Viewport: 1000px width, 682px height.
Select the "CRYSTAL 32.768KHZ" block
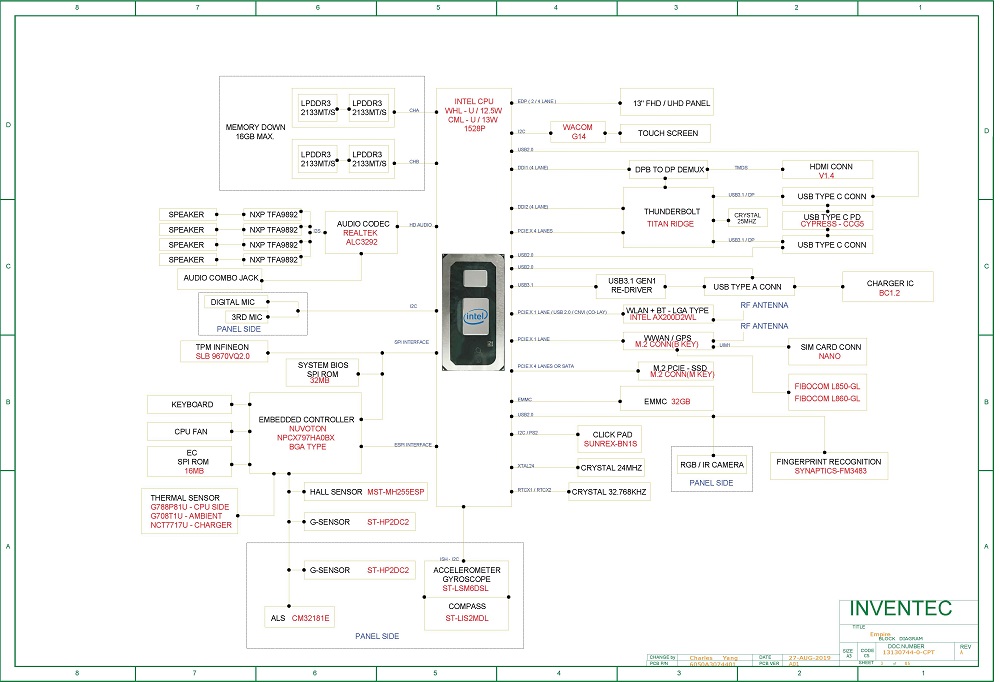(x=609, y=492)
